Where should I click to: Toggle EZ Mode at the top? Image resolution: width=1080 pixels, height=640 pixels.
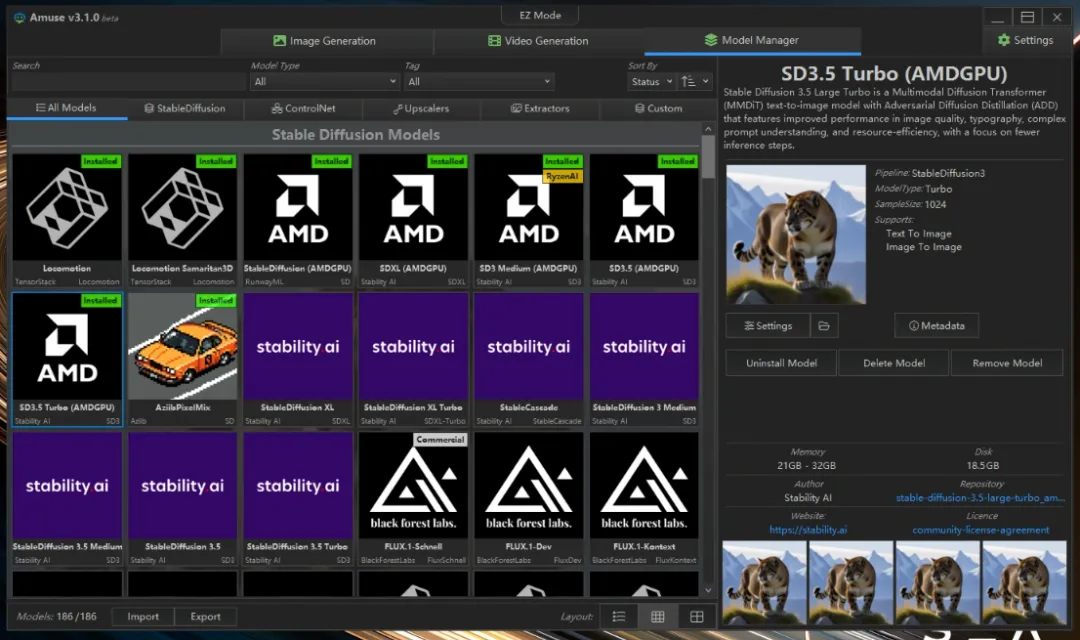pyautogui.click(x=541, y=15)
